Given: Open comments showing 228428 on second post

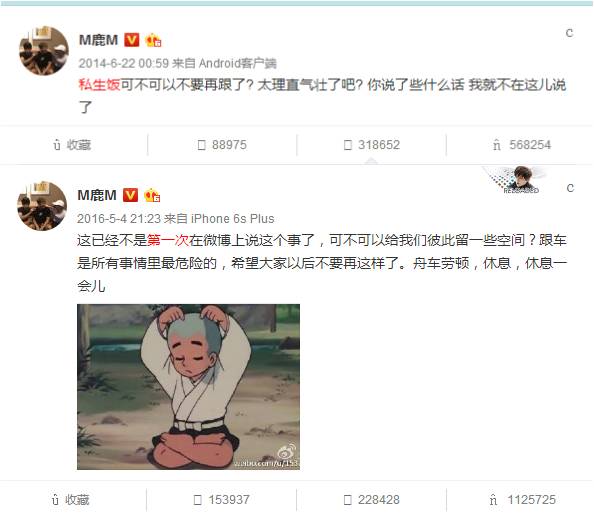Looking at the screenshot, I should click(x=372, y=500).
